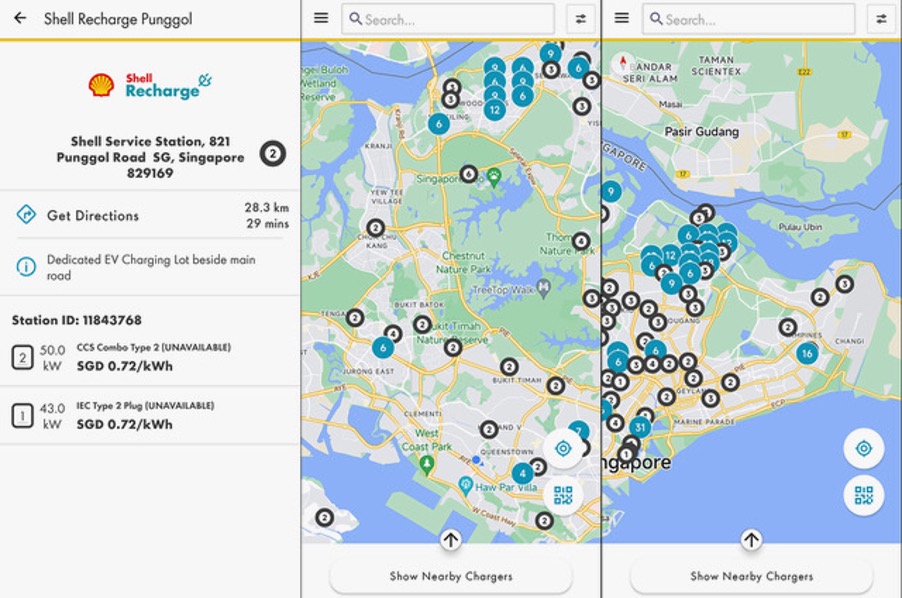Select the CCS Combo Type 2 connector row

[150, 357]
